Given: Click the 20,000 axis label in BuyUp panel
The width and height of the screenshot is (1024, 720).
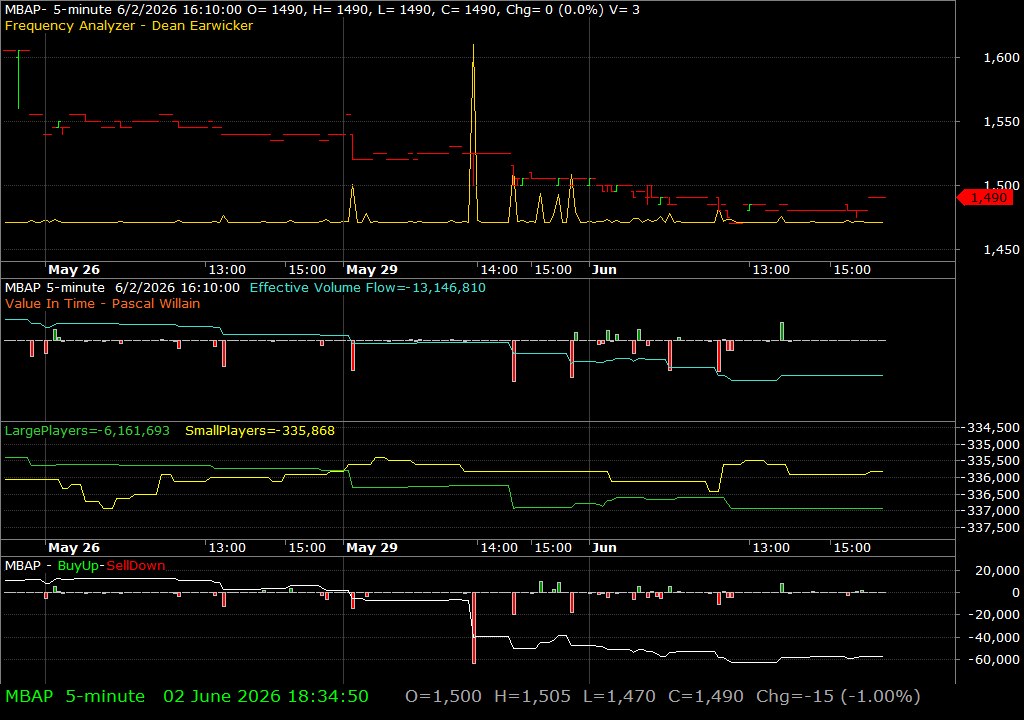Looking at the screenshot, I should [997, 570].
